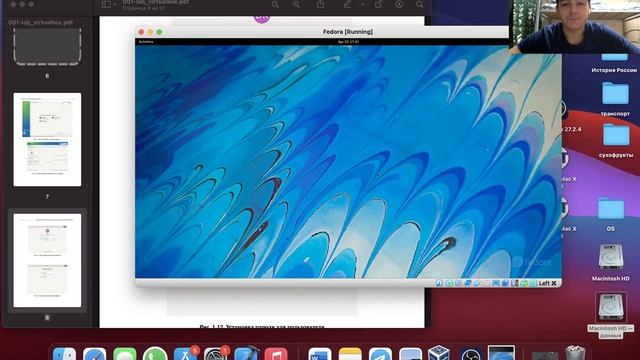The width and height of the screenshot is (640, 360).
Task: Open the сухофрукты folder on the desktop
Action: [616, 136]
